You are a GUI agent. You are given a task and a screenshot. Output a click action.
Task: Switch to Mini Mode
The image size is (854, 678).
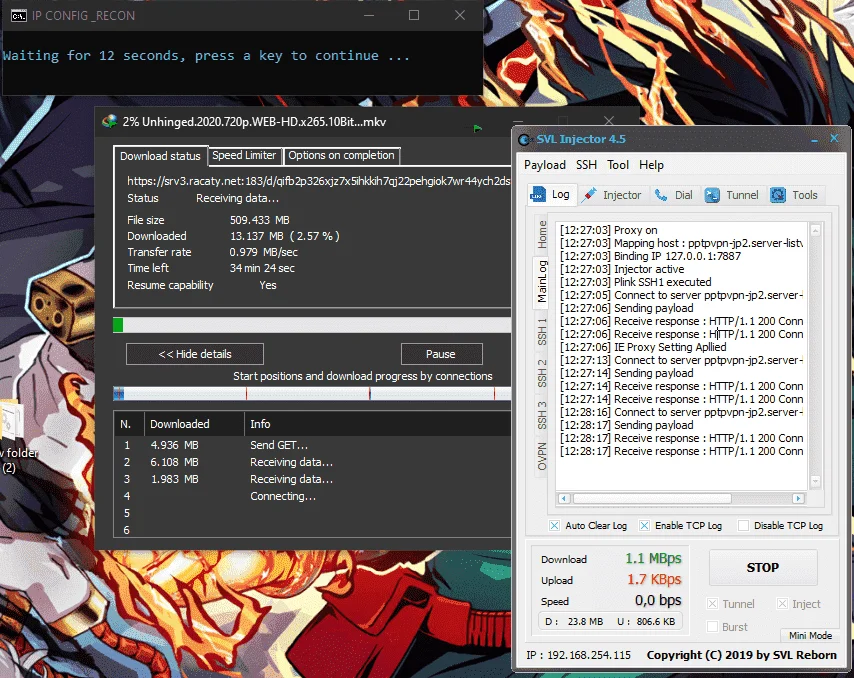[x=810, y=636]
